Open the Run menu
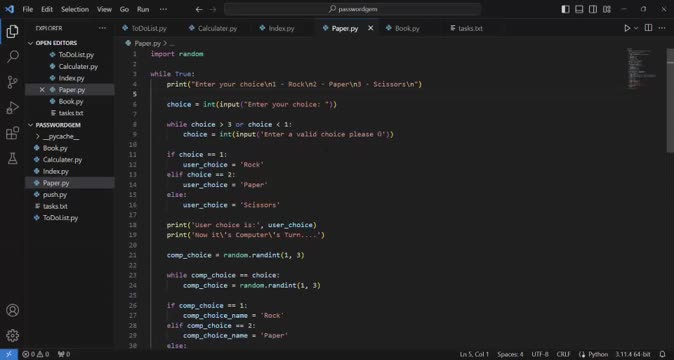Viewport: 674px width, 360px height. [143, 9]
